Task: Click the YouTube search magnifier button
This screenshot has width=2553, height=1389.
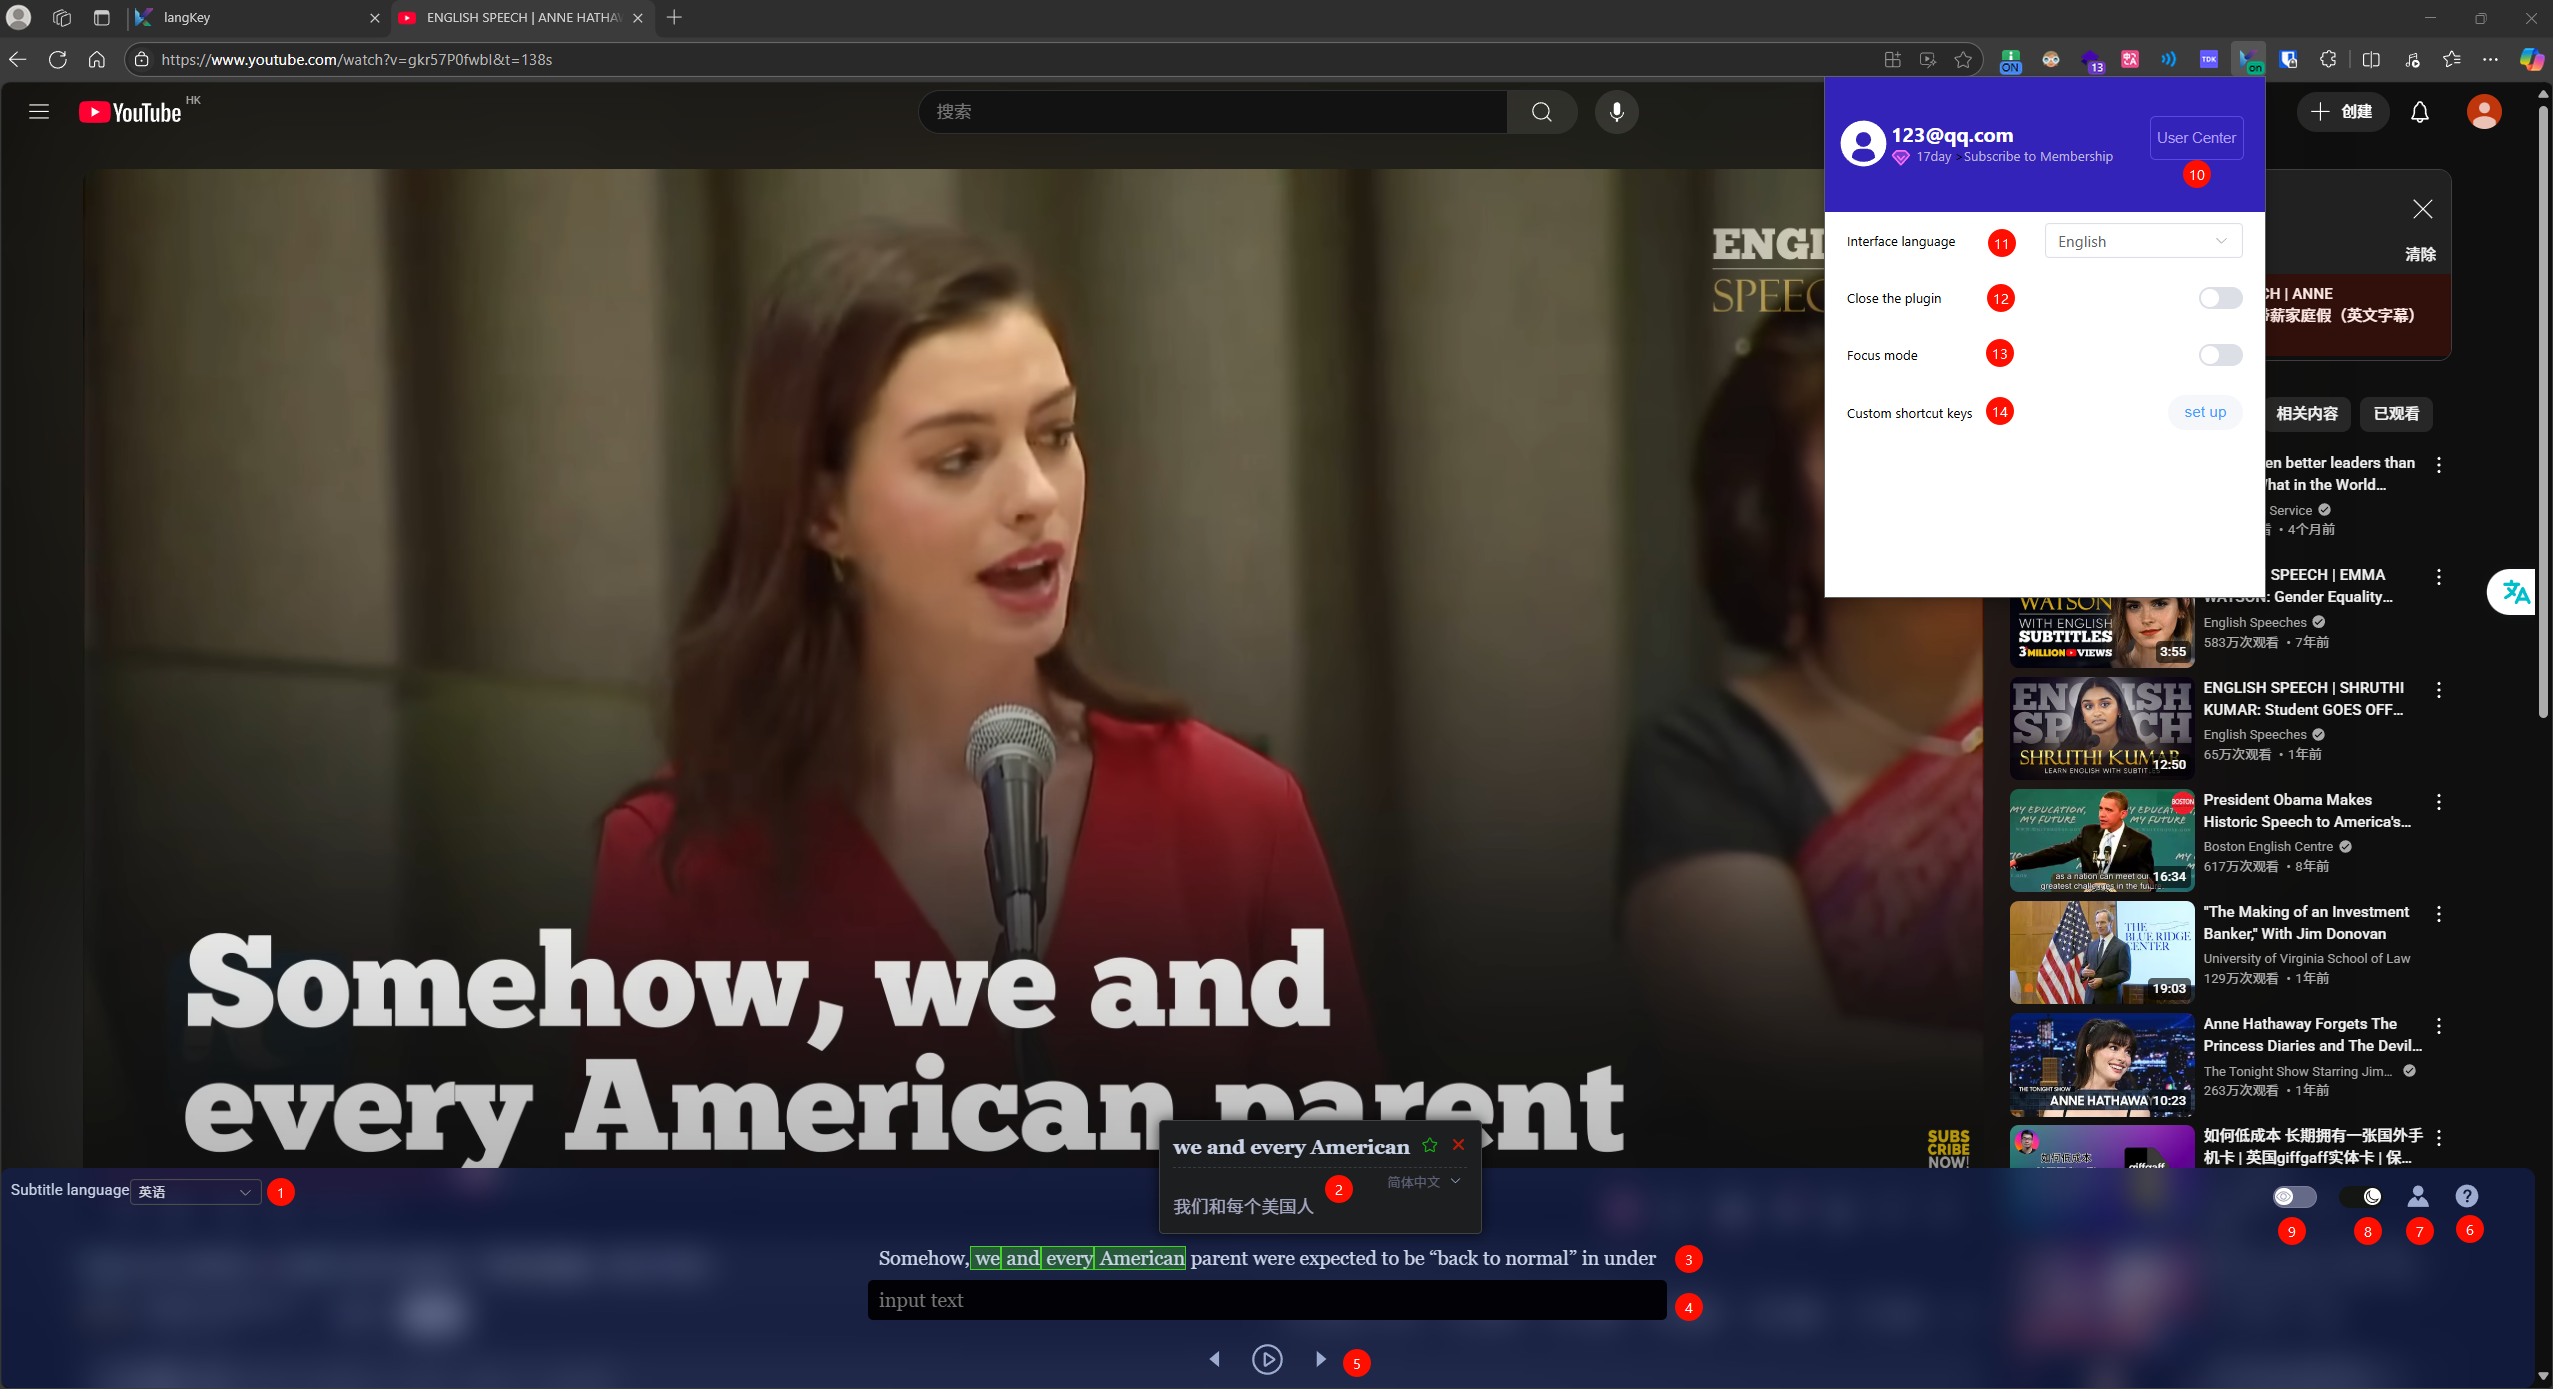Action: click(x=1541, y=112)
